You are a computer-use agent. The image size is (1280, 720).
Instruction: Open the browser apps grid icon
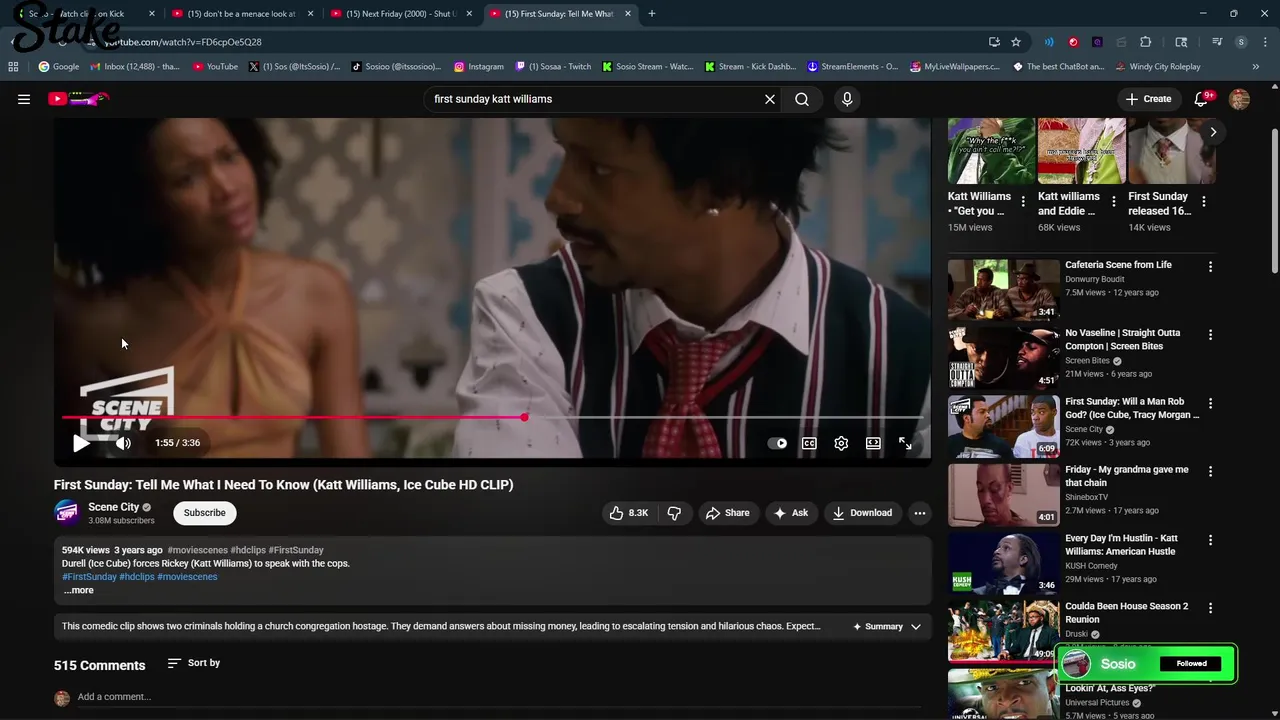tap(13, 67)
